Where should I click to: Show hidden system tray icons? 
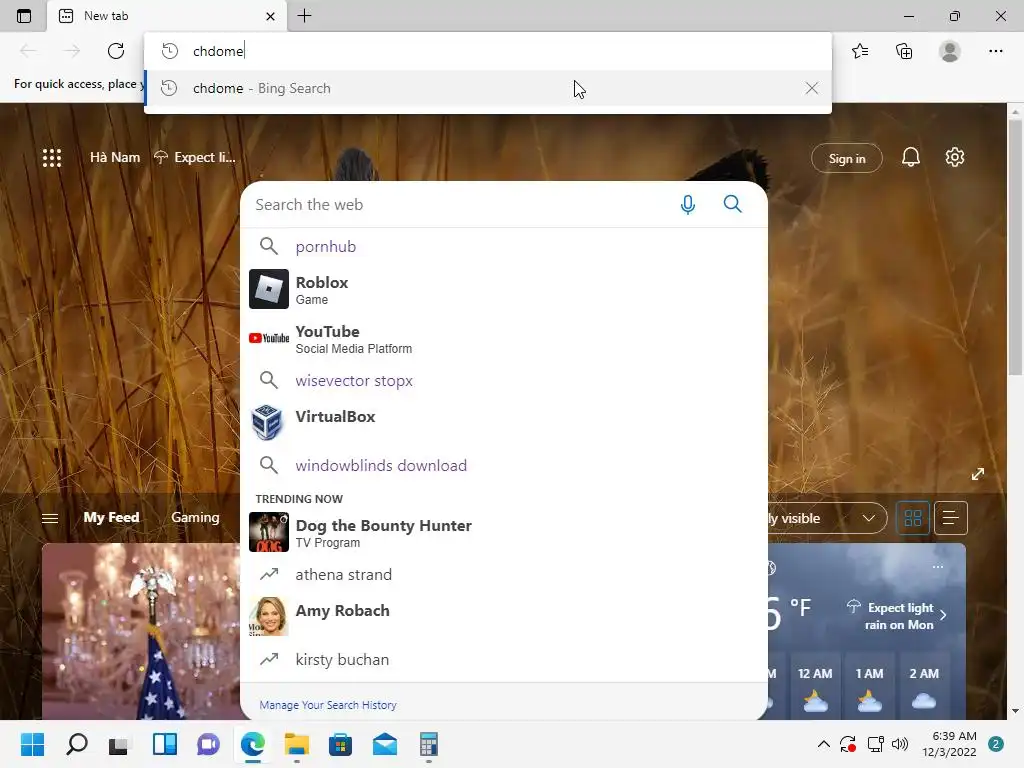pos(824,744)
